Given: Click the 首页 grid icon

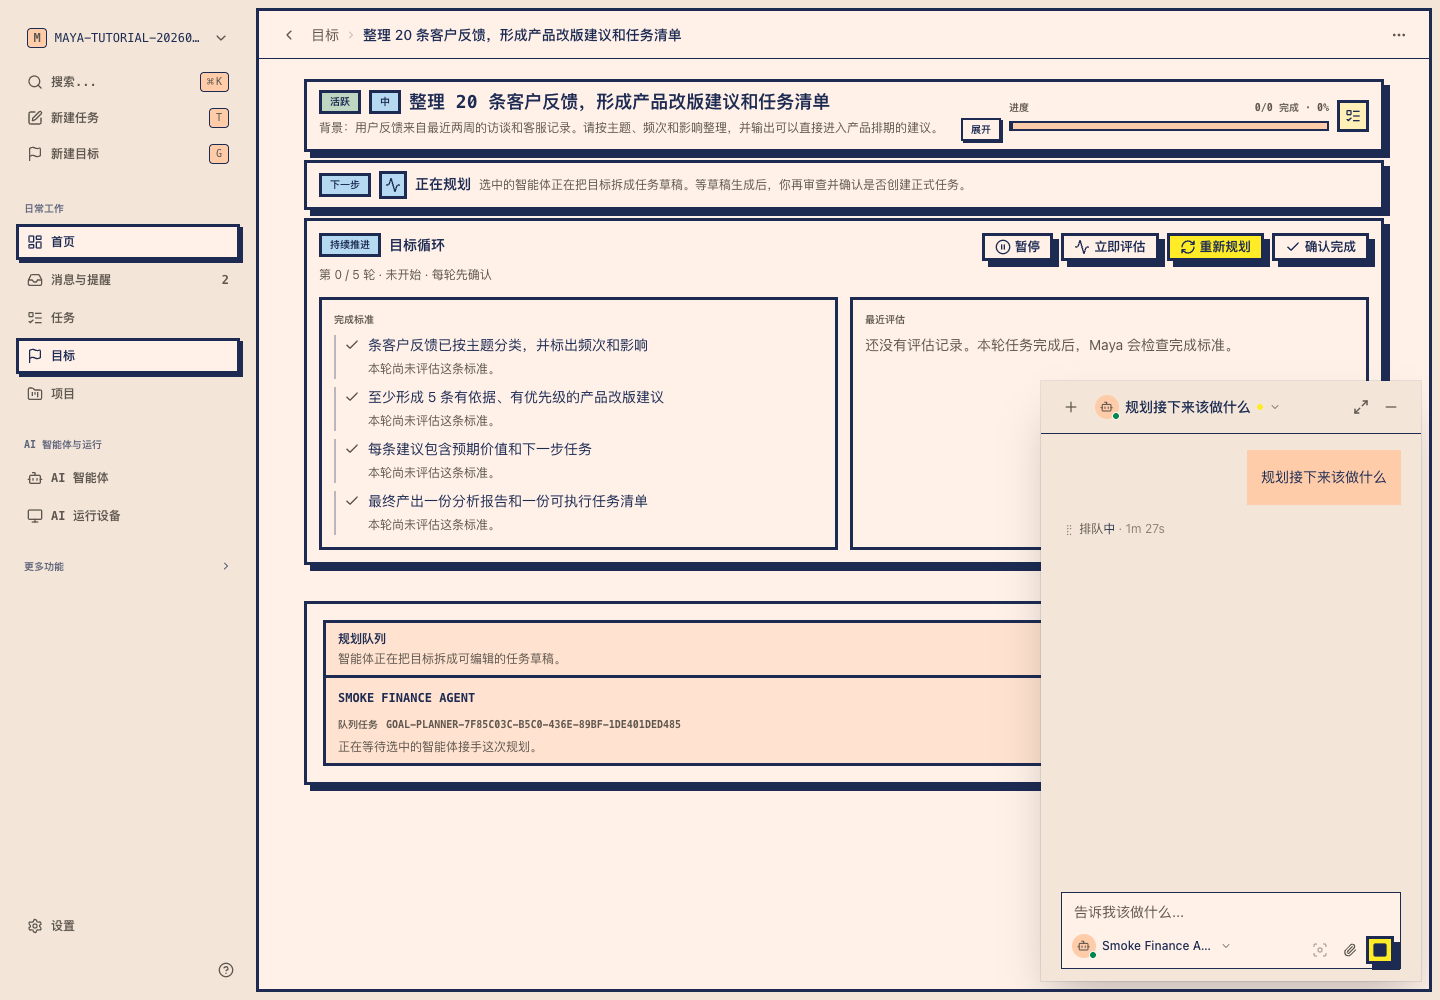Looking at the screenshot, I should [x=35, y=242].
